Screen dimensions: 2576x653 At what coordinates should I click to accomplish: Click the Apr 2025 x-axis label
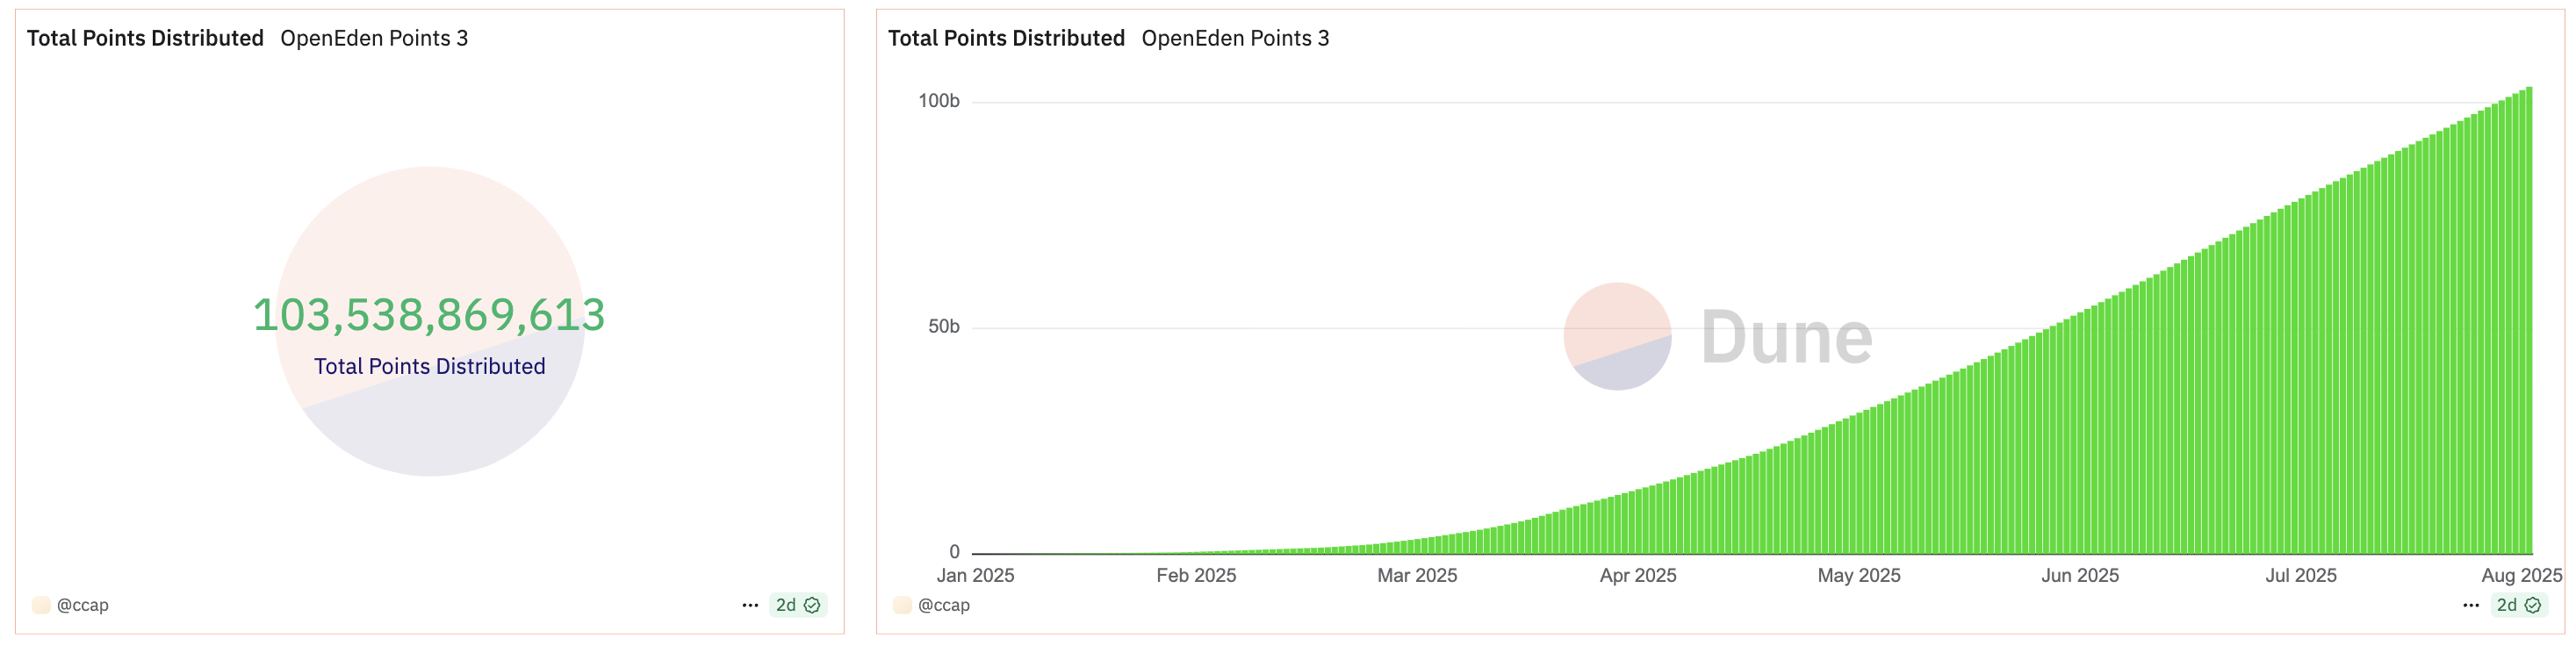[x=1638, y=576]
